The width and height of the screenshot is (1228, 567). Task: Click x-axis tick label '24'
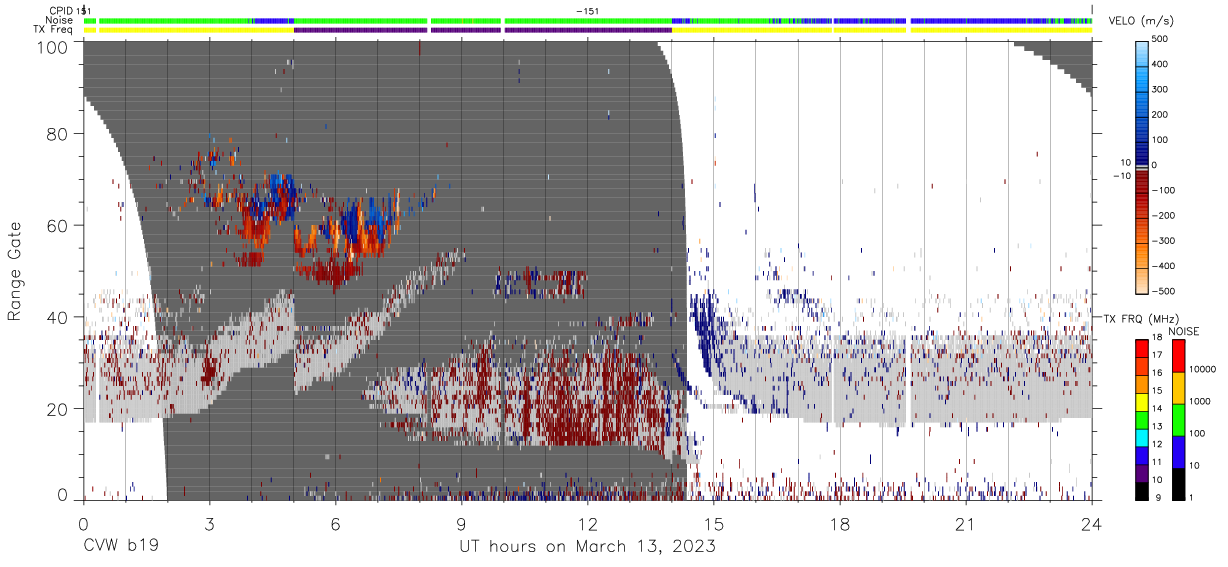tap(1092, 524)
